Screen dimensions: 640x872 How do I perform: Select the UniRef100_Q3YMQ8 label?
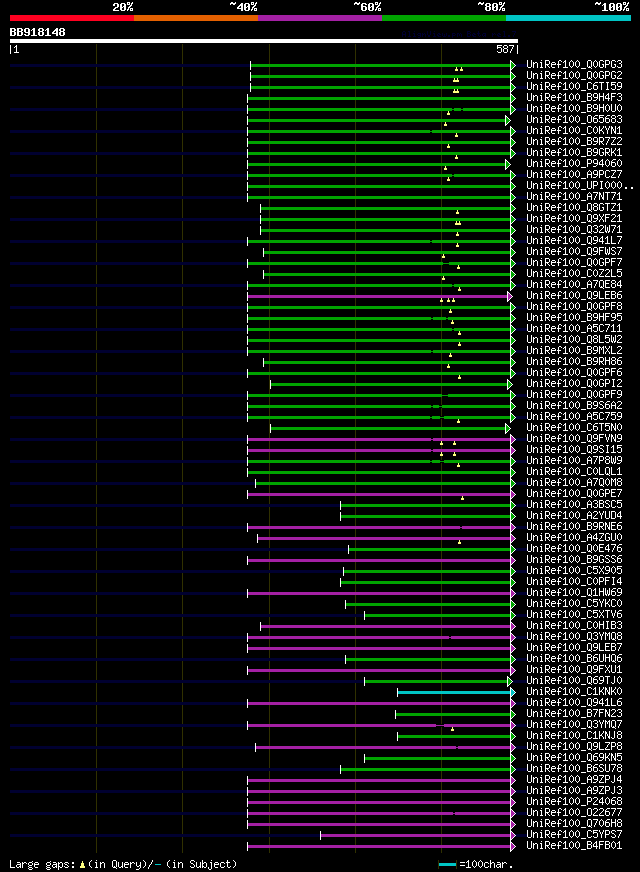574,637
